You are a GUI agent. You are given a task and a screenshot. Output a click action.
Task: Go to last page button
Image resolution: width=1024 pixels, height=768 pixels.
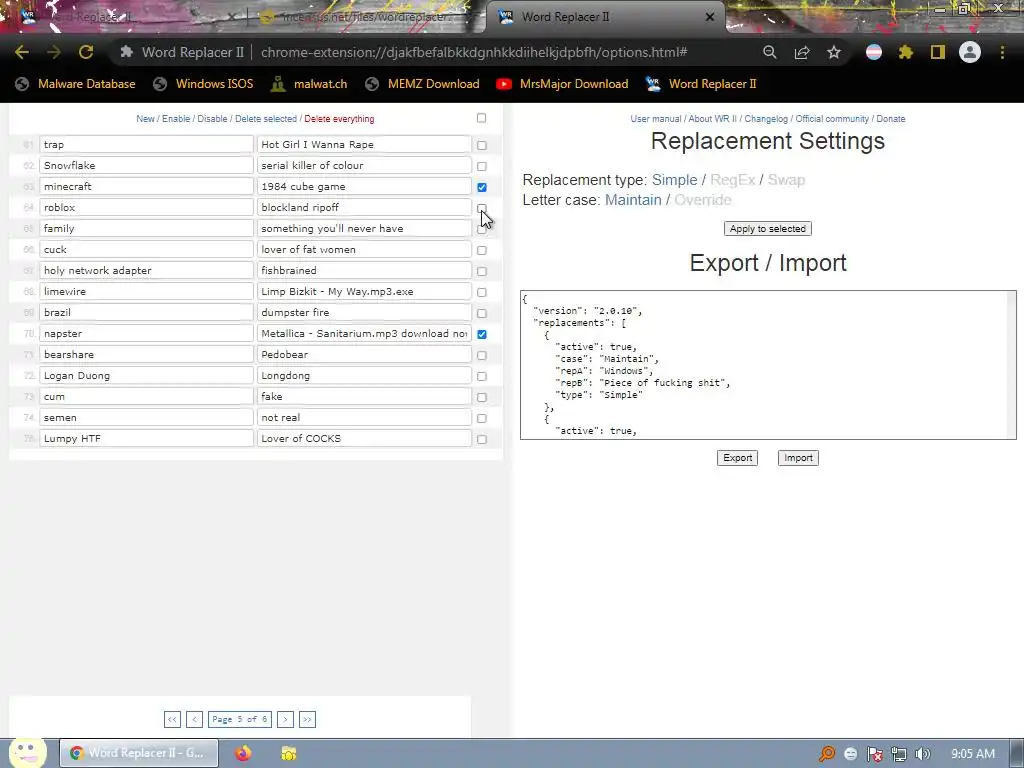[x=308, y=719]
